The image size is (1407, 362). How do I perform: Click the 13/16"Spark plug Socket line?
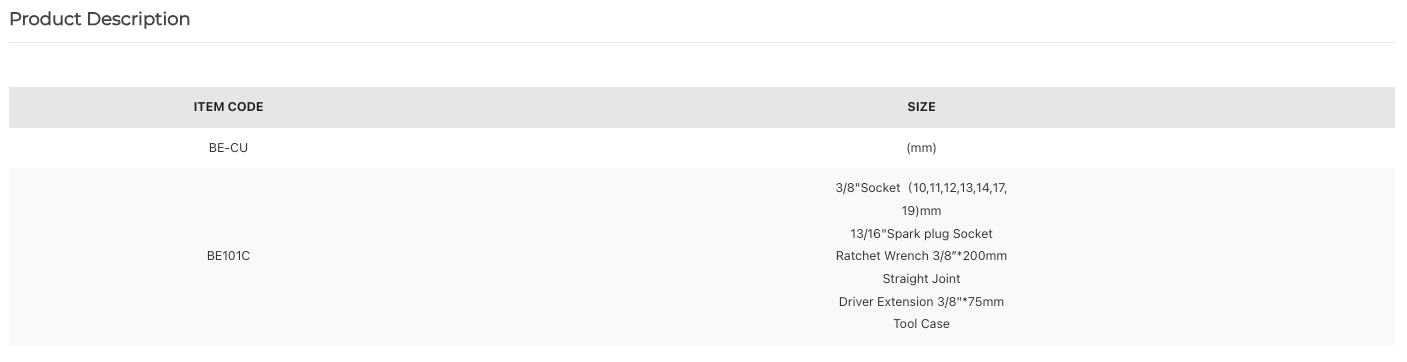point(921,234)
